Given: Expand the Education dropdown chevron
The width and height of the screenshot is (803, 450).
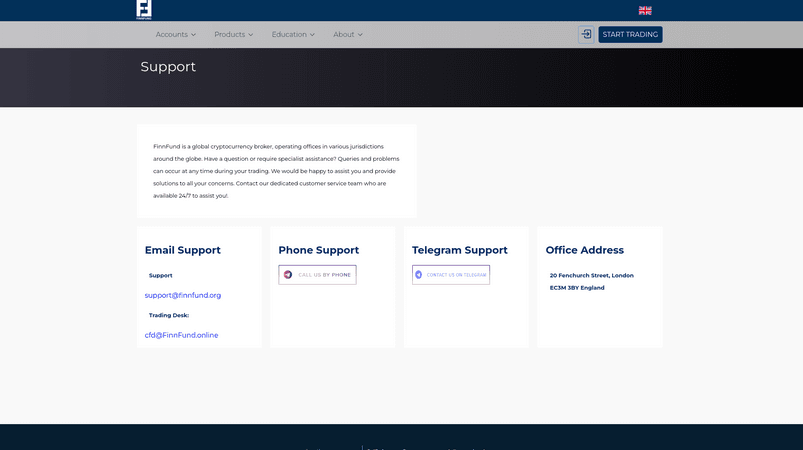Looking at the screenshot, I should pyautogui.click(x=312, y=35).
